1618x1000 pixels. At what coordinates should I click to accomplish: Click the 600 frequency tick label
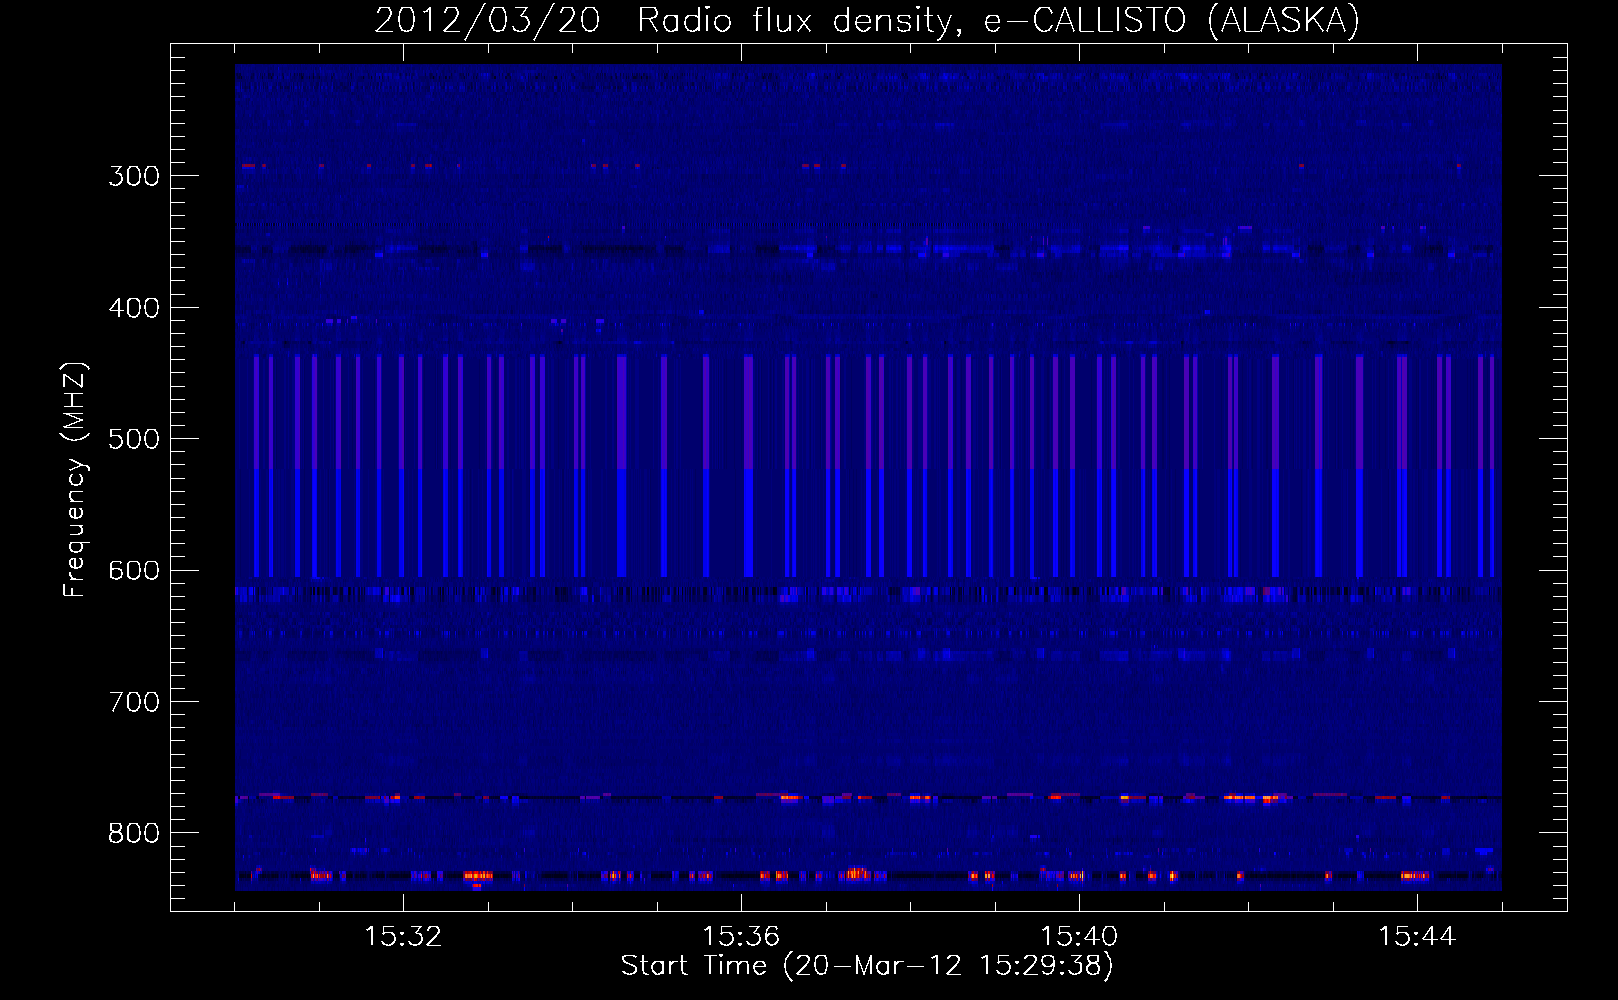pyautogui.click(x=134, y=571)
